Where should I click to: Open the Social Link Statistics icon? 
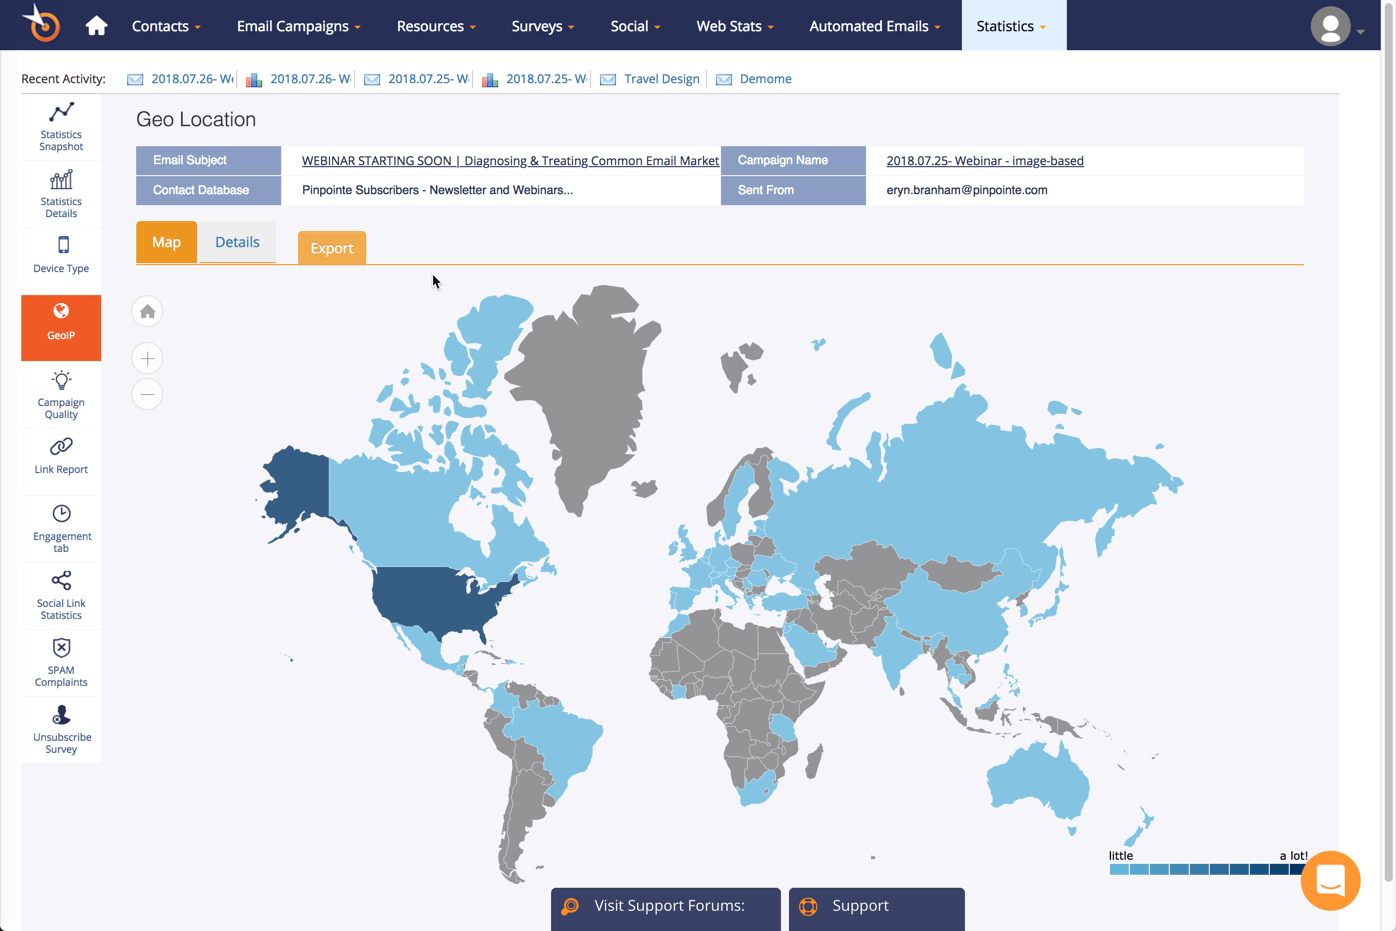click(x=61, y=580)
